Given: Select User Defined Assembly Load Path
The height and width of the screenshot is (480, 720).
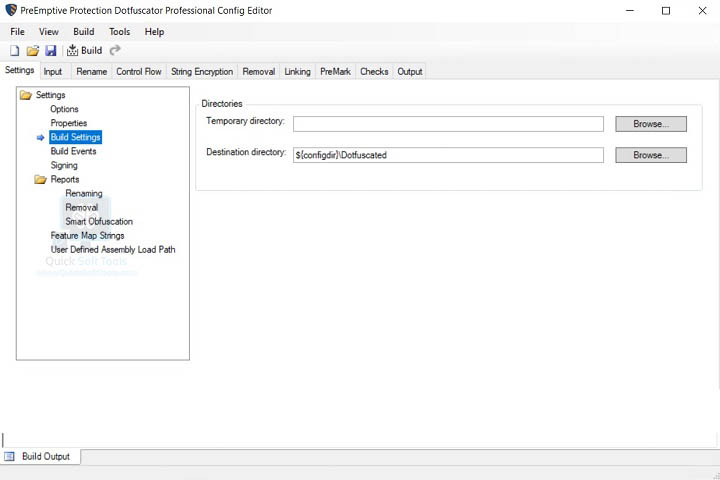Looking at the screenshot, I should coord(113,249).
